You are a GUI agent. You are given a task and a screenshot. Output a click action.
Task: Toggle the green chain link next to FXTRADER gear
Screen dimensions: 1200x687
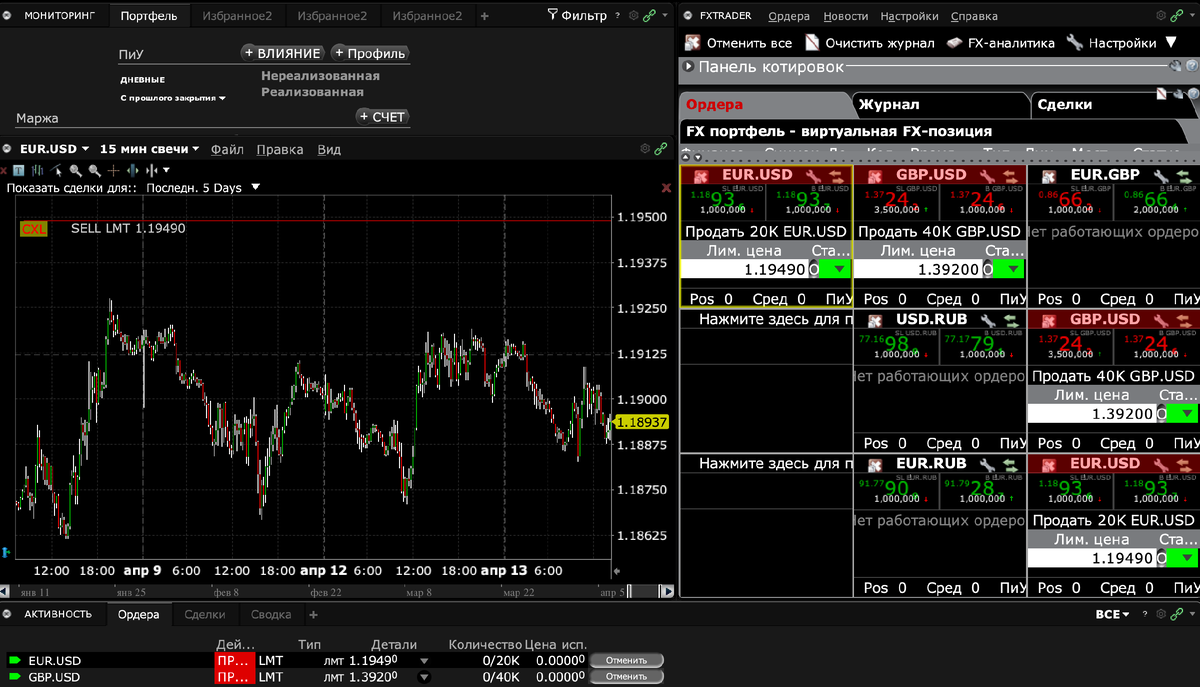click(1176, 15)
